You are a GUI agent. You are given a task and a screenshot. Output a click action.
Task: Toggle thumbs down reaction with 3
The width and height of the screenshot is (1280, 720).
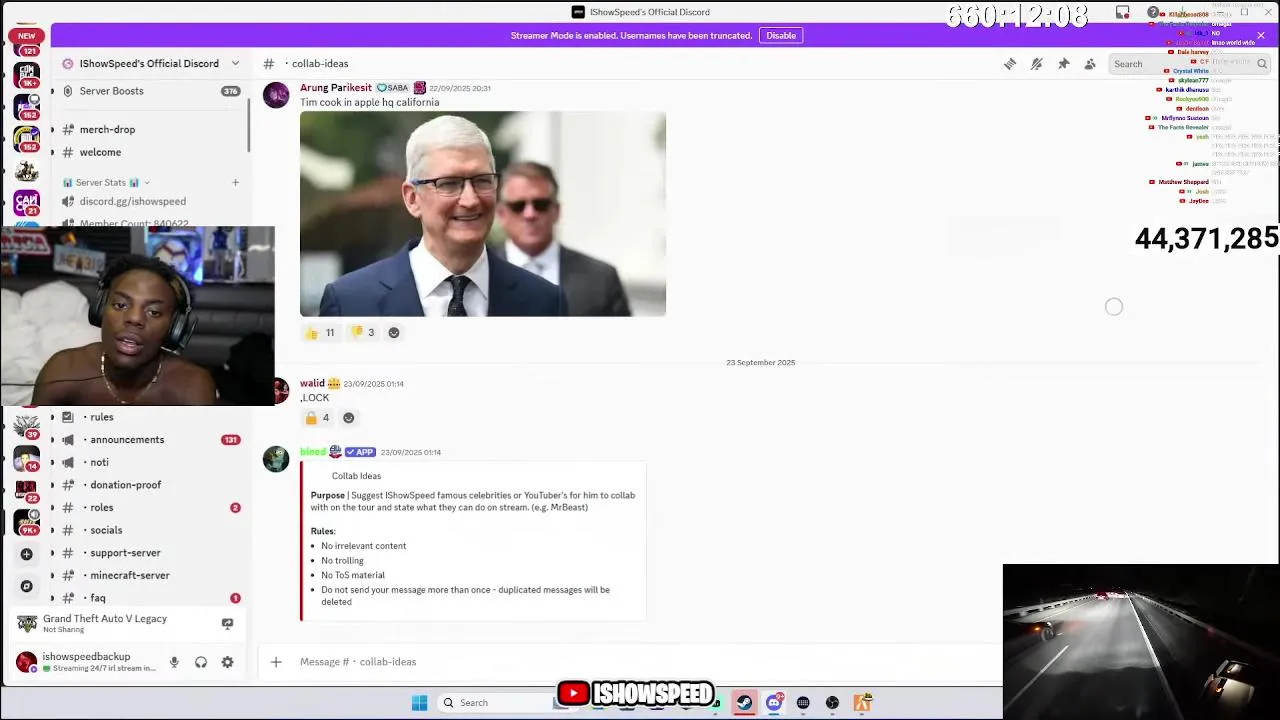tap(362, 333)
